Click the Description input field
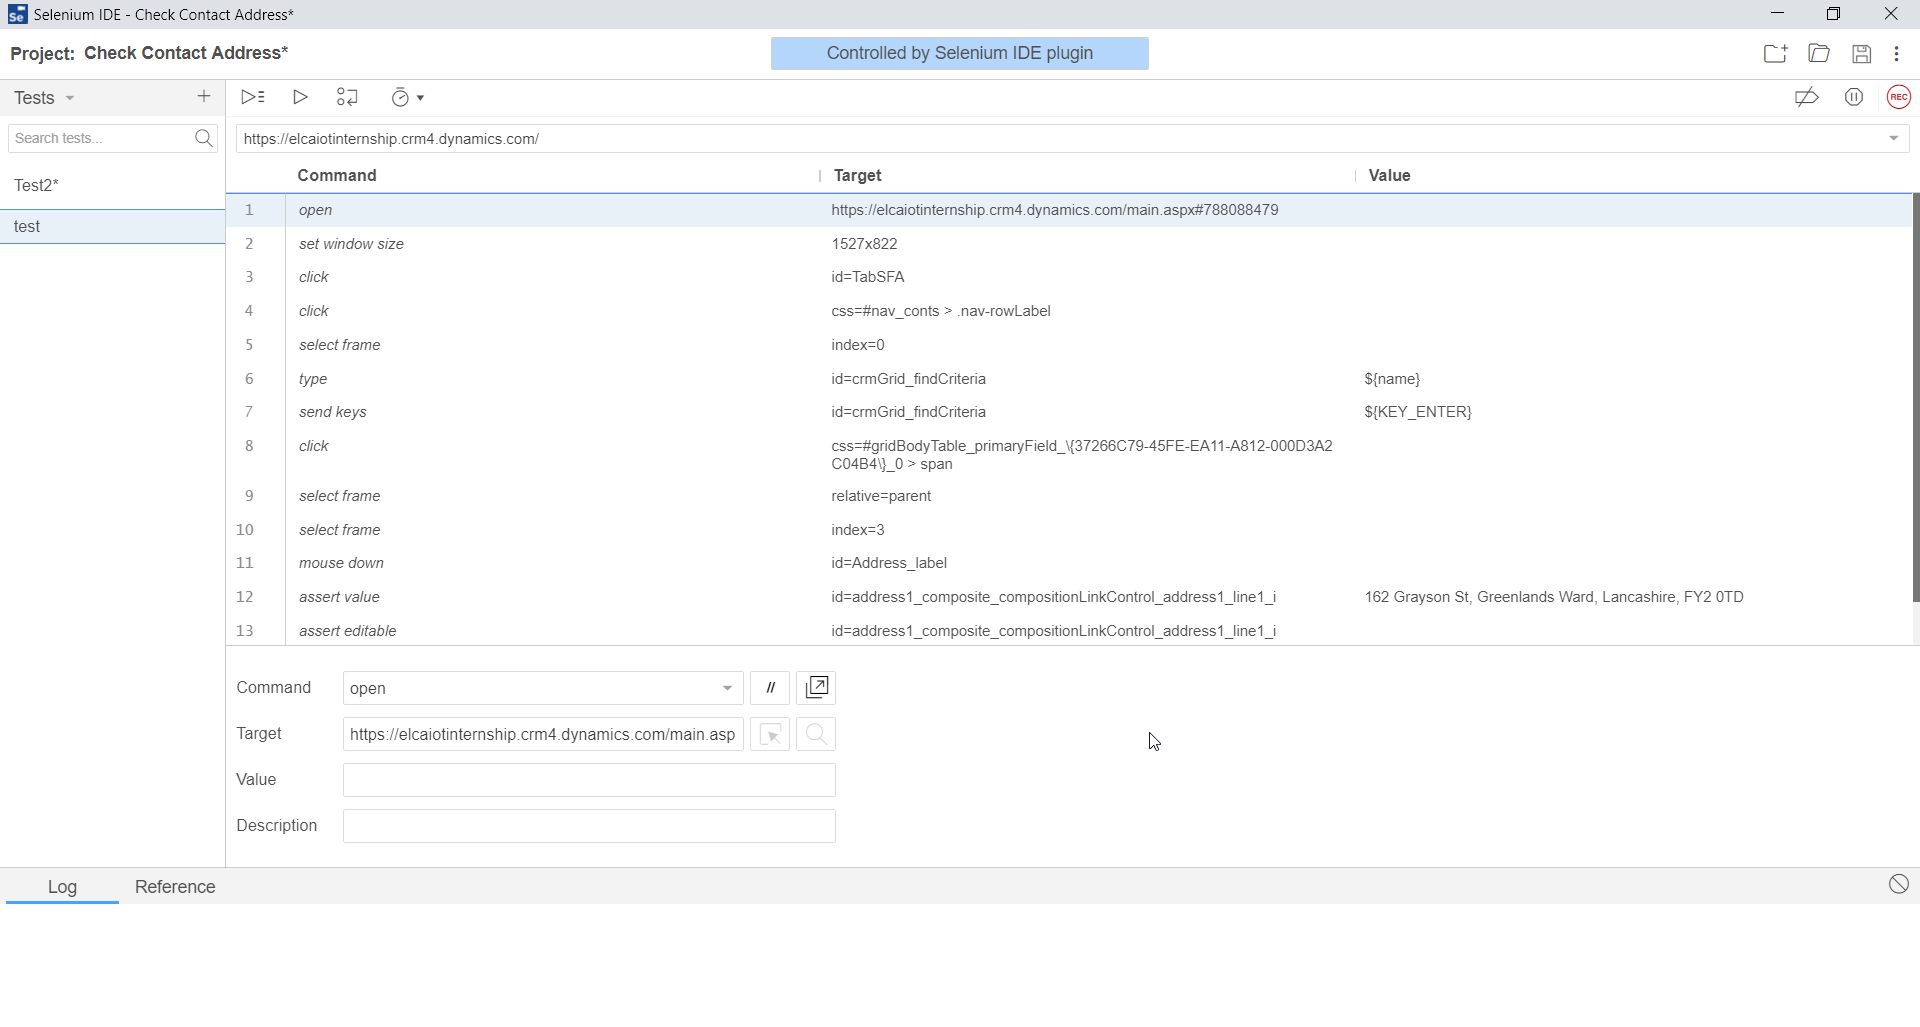1920x1027 pixels. pos(589,826)
